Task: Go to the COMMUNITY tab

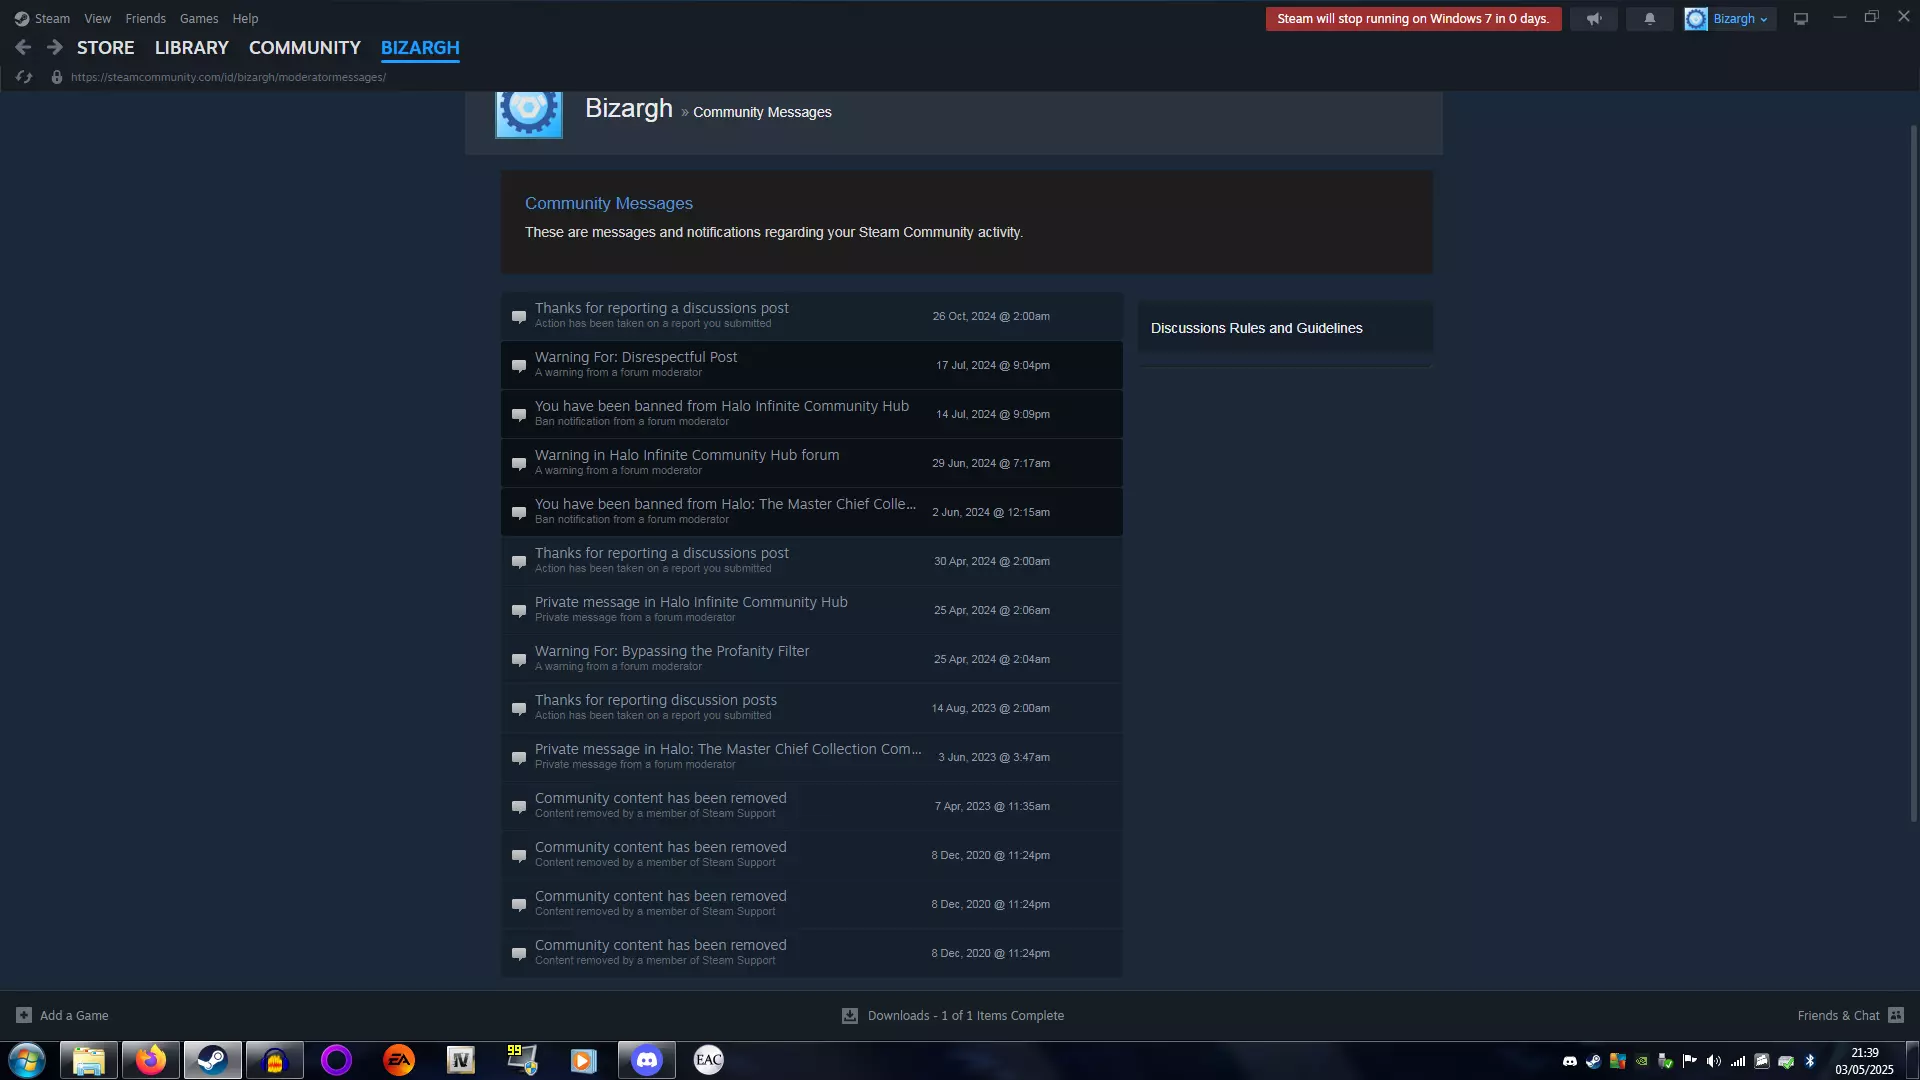Action: pyautogui.click(x=304, y=47)
